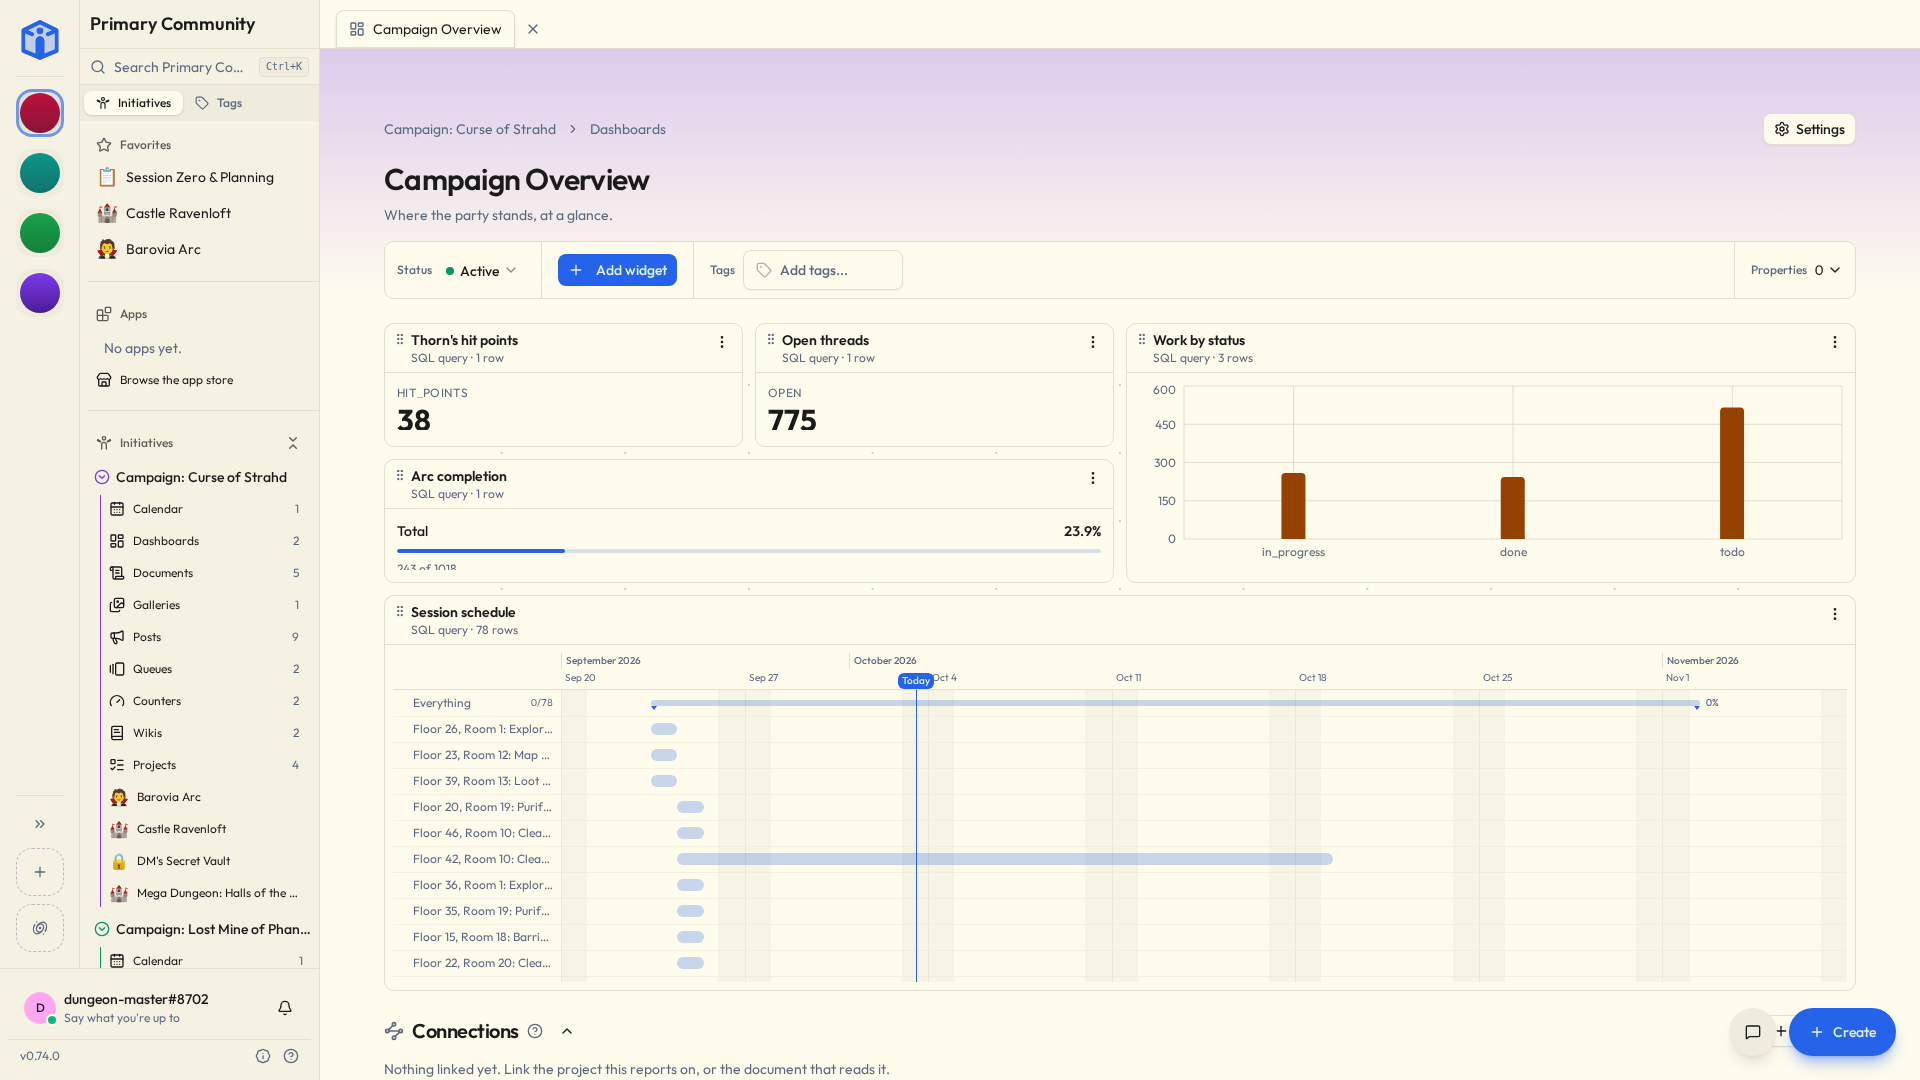The image size is (1920, 1080).
Task: Open the Thorn's hit points widget menu
Action: pyautogui.click(x=722, y=342)
